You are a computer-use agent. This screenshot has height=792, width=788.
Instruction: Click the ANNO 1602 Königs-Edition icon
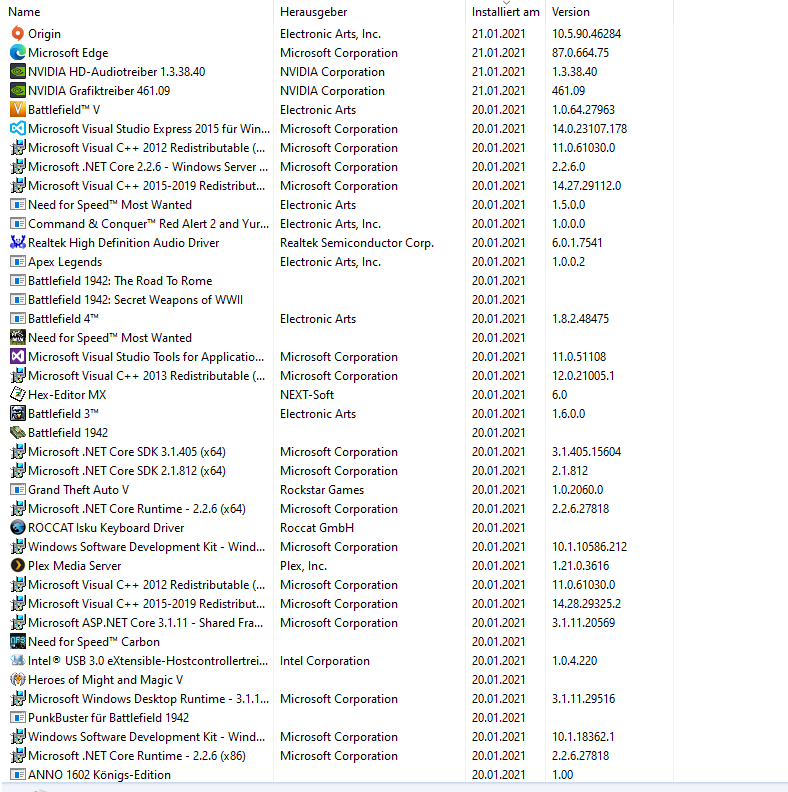[x=18, y=775]
